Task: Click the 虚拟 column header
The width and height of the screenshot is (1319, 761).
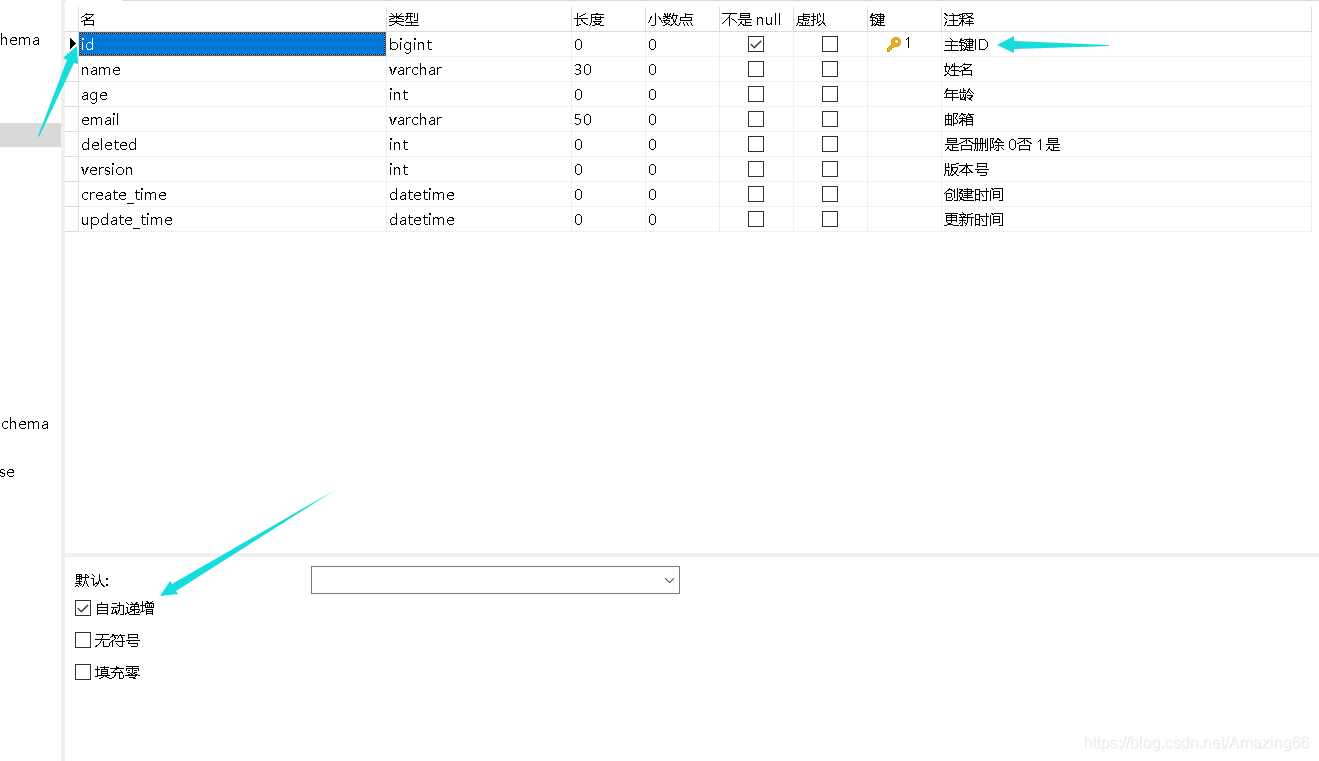Action: click(x=830, y=20)
